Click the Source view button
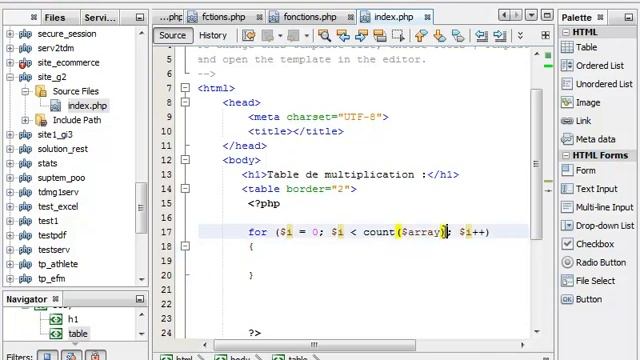Viewport: 640px width, 360px height. (173, 36)
